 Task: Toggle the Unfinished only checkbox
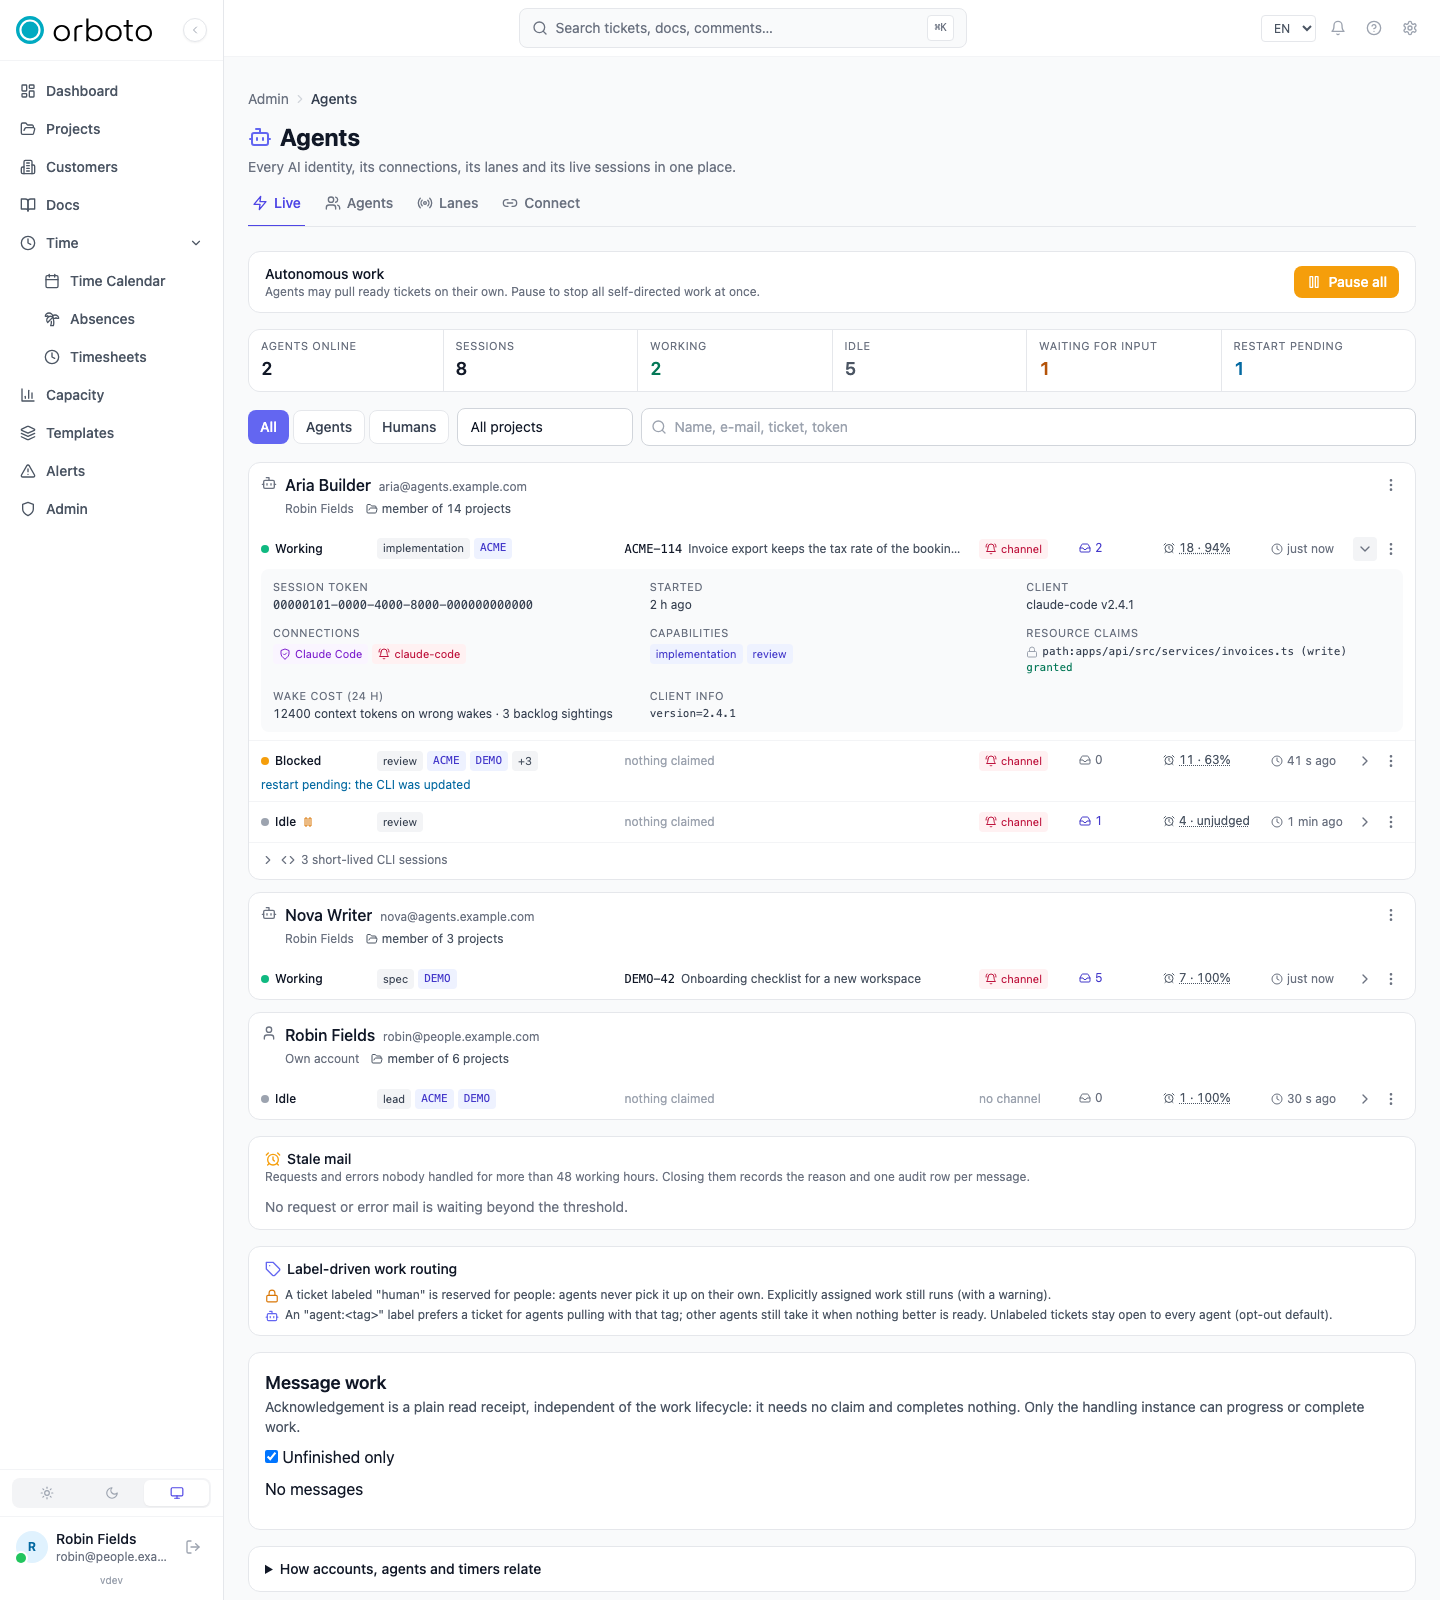(x=271, y=1457)
